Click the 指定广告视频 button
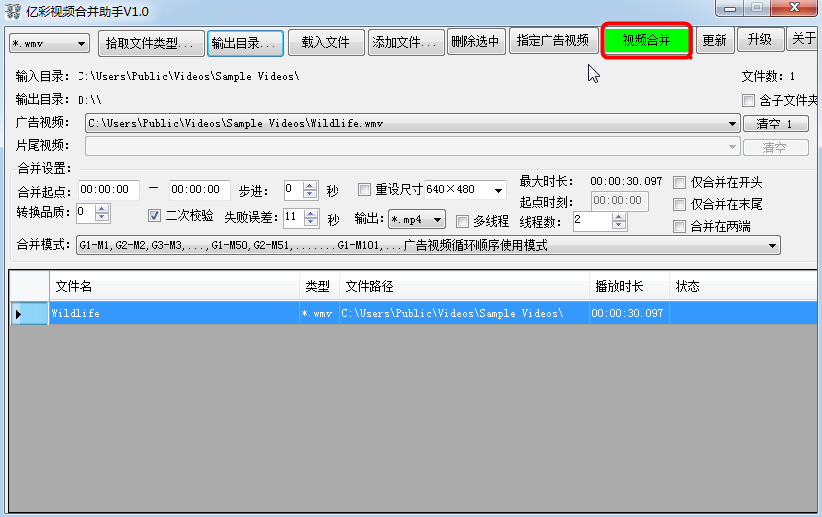This screenshot has height=517, width=822. pyautogui.click(x=553, y=41)
